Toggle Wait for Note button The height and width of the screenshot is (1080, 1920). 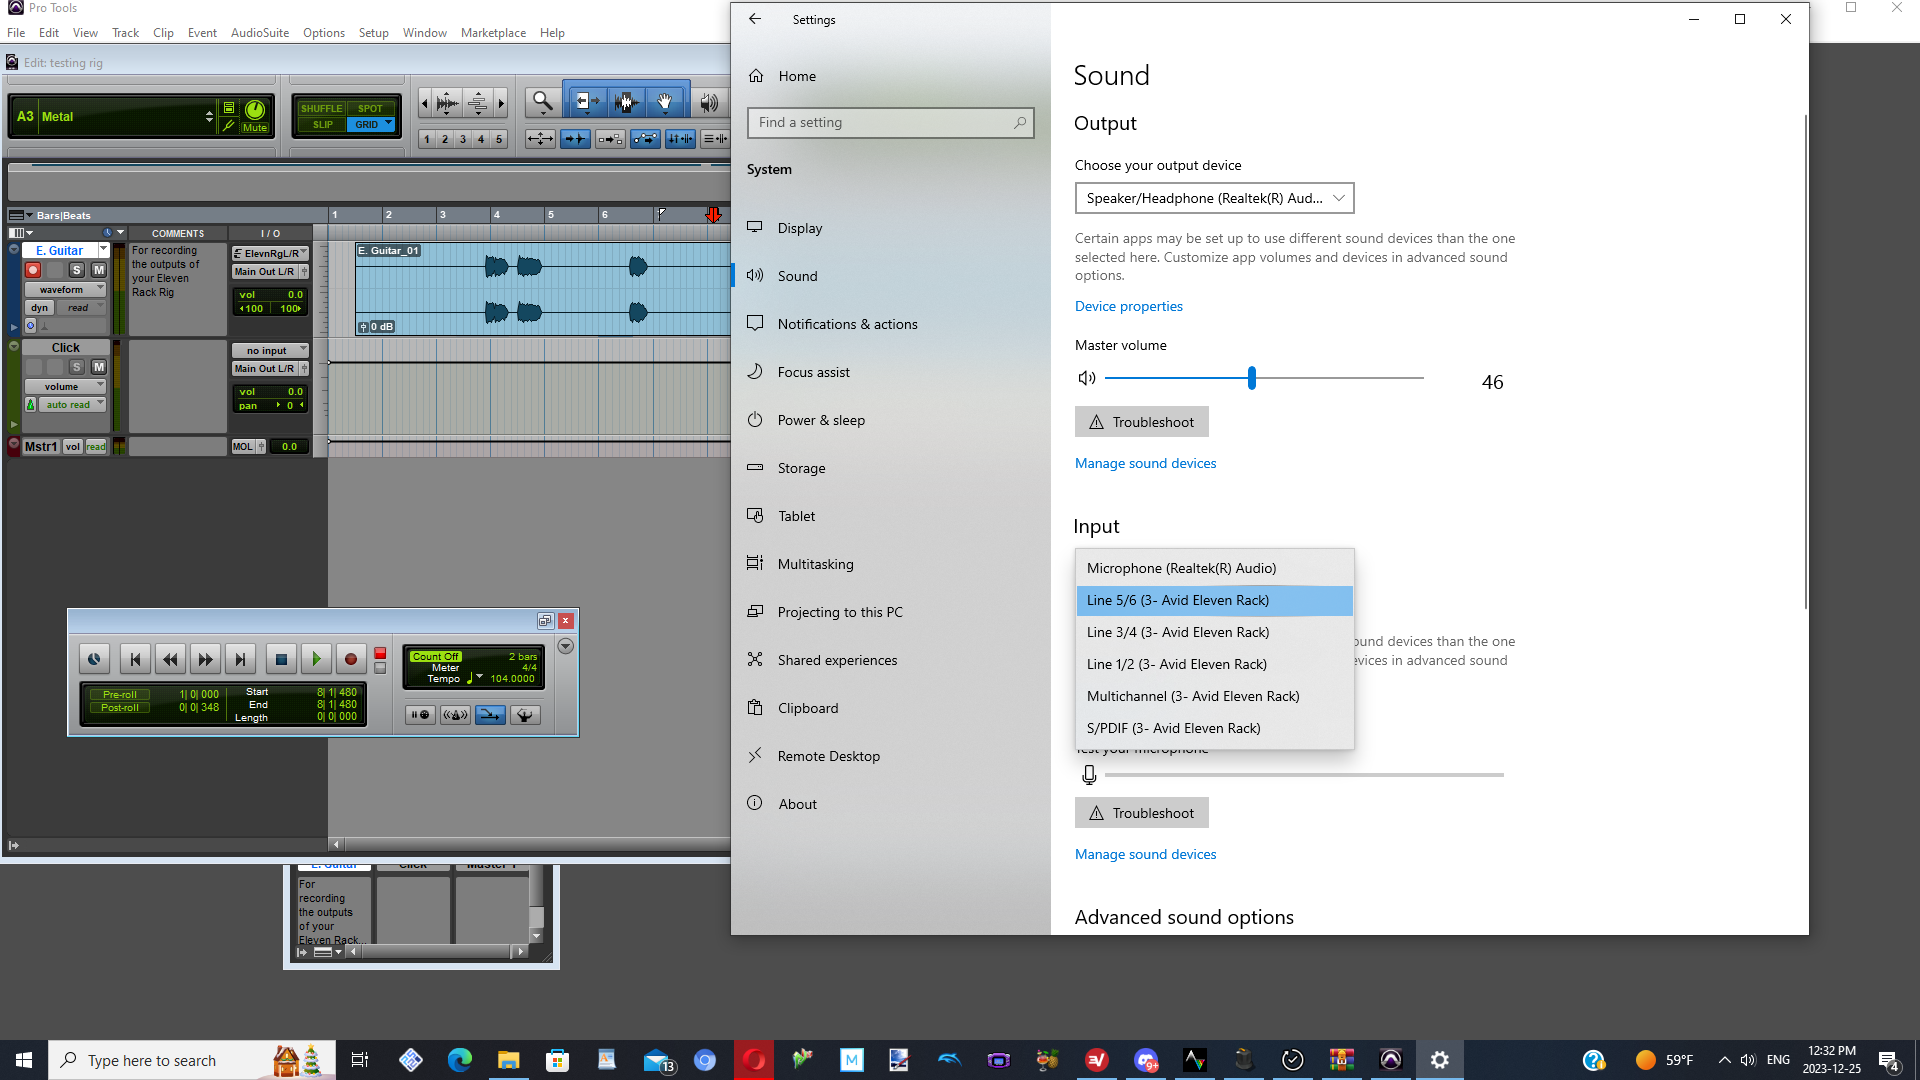click(x=420, y=714)
